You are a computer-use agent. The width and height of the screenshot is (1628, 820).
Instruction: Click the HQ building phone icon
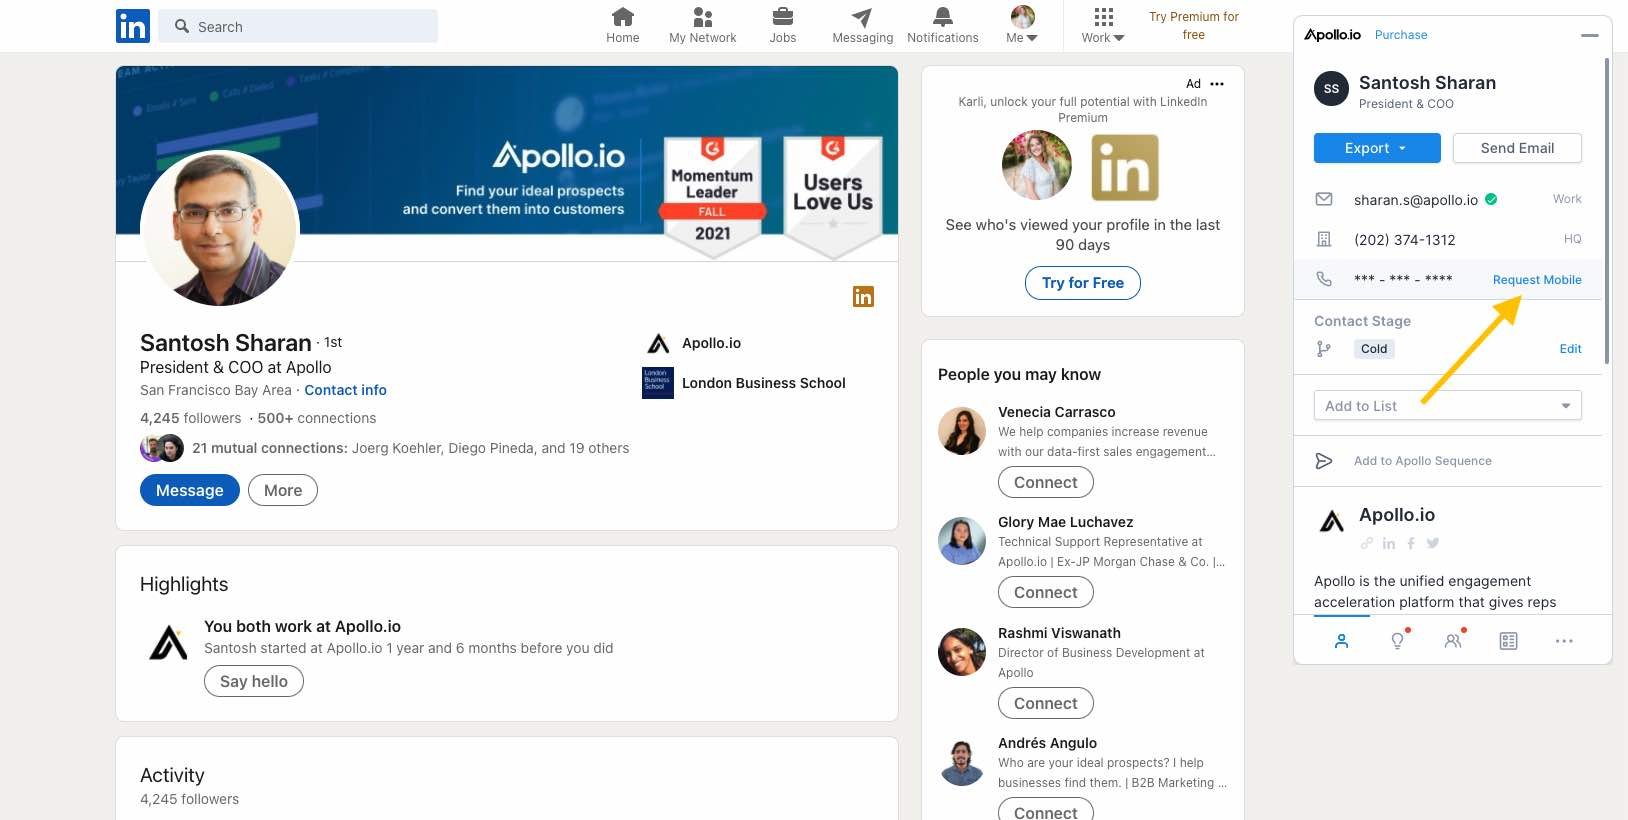(x=1324, y=239)
